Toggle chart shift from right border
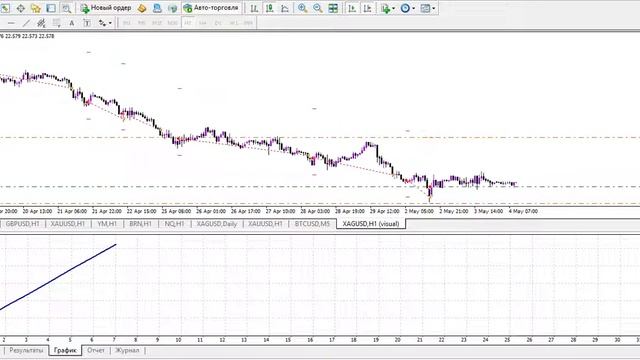The image size is (640, 360). coord(367,8)
